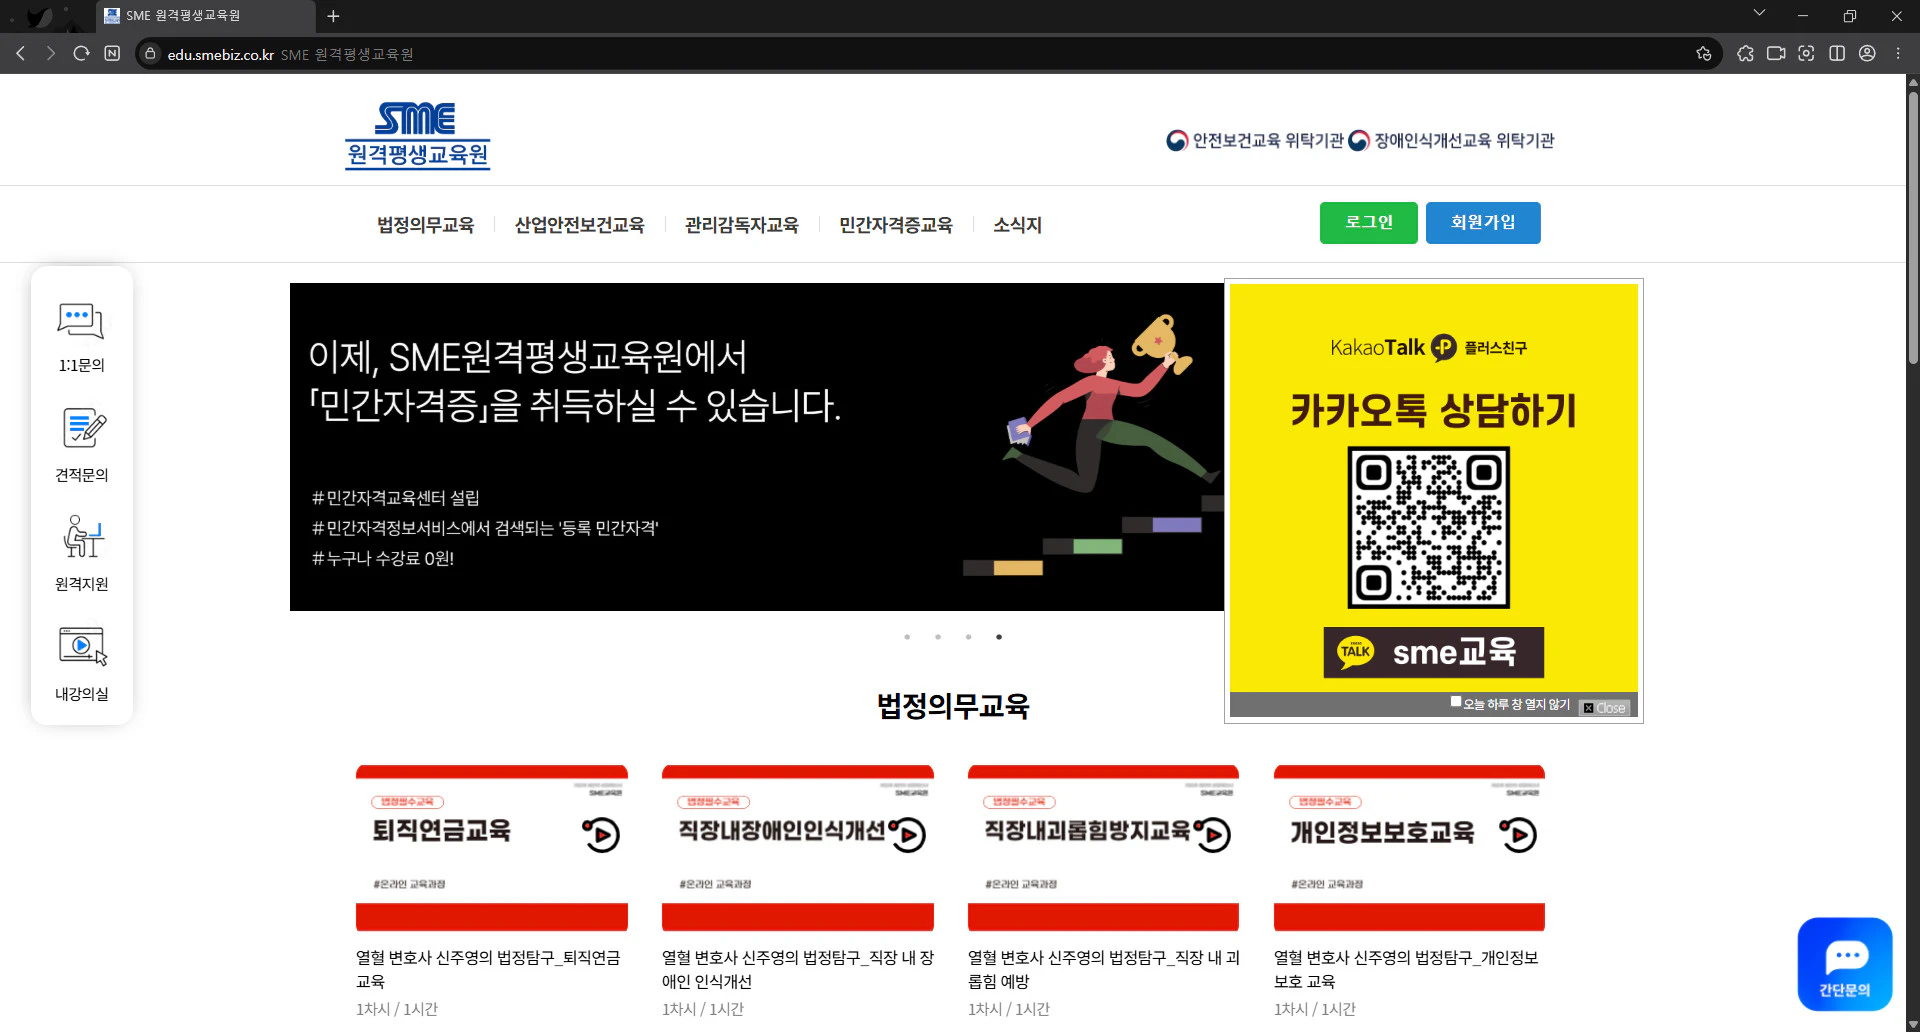This screenshot has height=1032, width=1920.
Task: Close the KakaoTalk popup
Action: pyautogui.click(x=1605, y=708)
